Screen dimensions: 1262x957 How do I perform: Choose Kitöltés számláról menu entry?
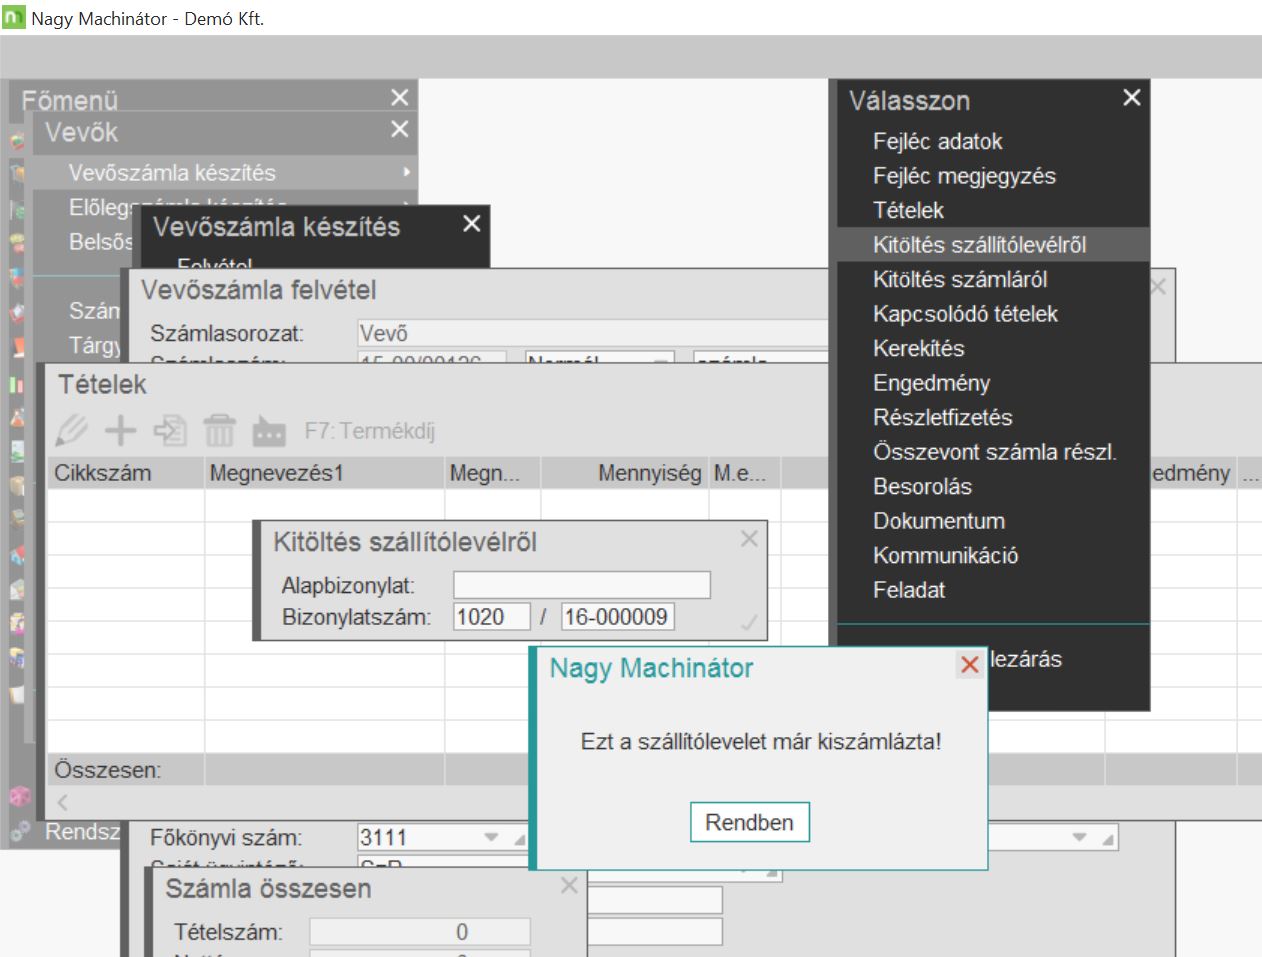click(x=960, y=279)
